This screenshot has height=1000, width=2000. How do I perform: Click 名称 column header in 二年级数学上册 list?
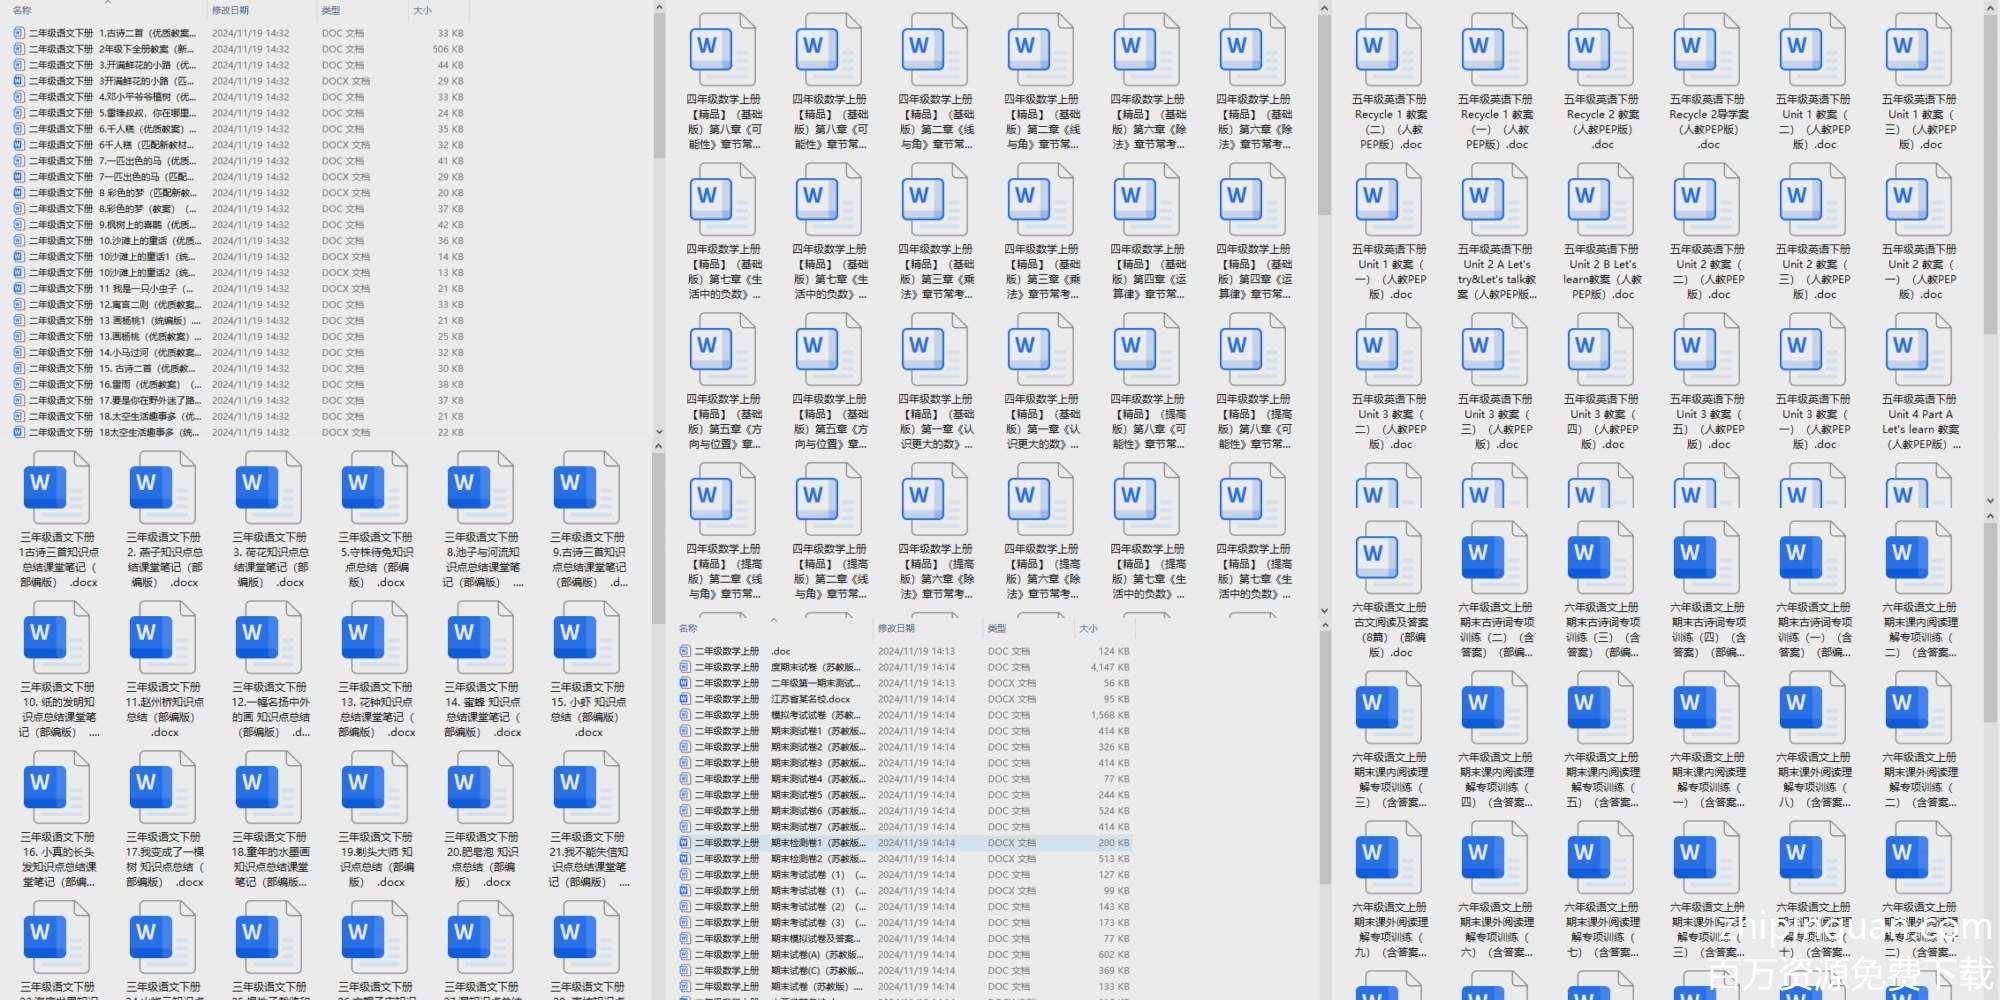click(x=688, y=629)
